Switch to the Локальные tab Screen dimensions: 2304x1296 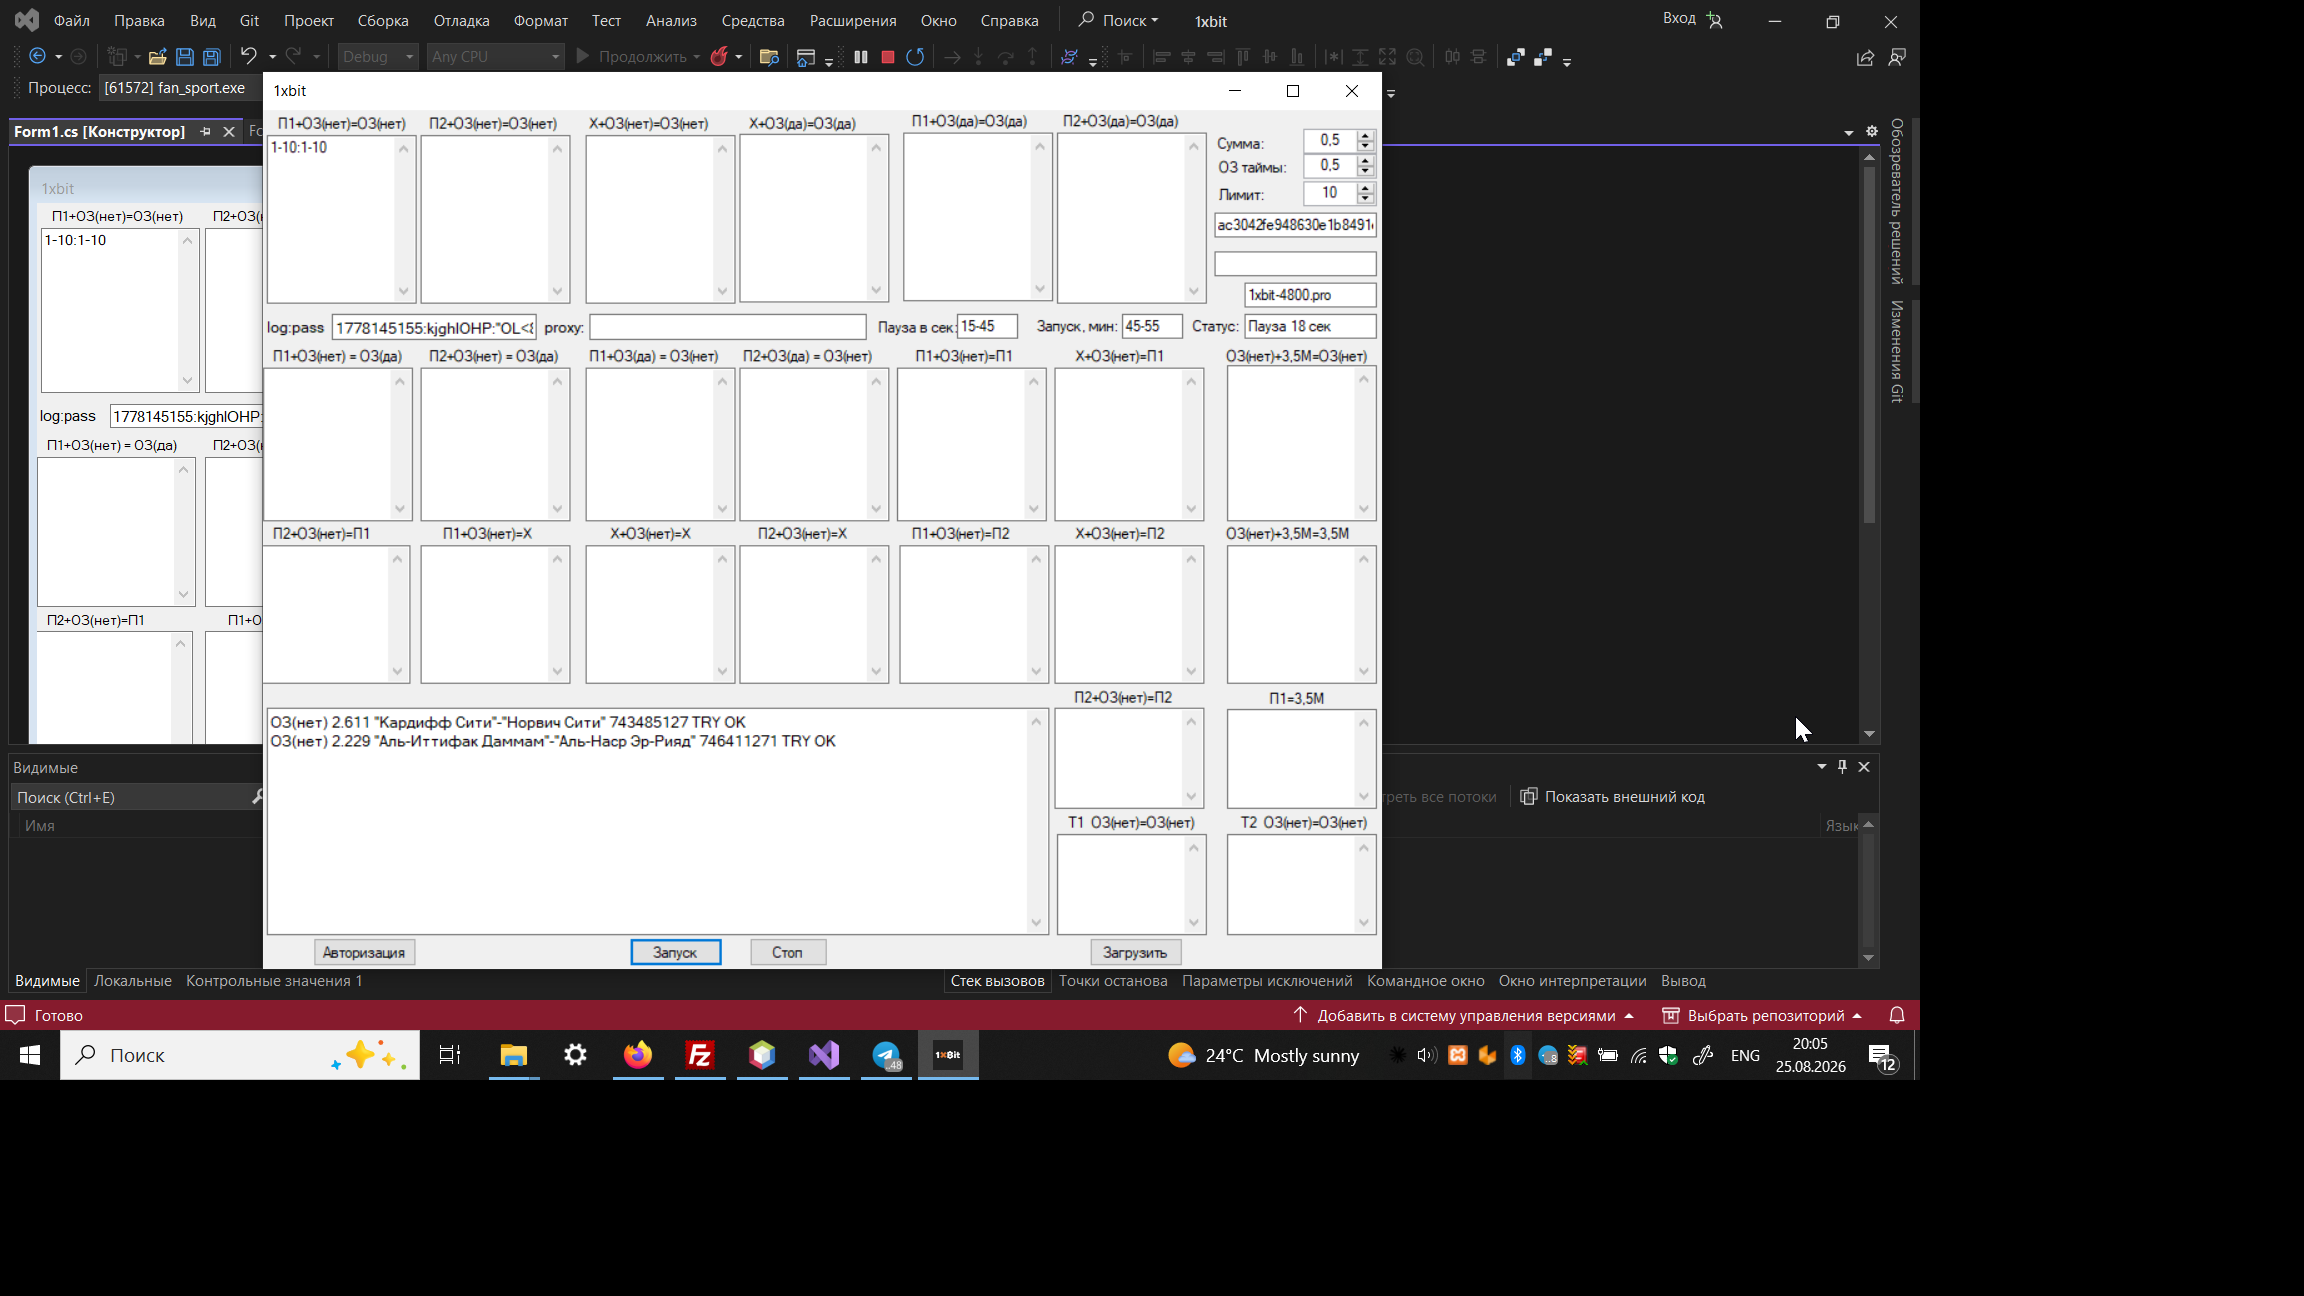(133, 981)
